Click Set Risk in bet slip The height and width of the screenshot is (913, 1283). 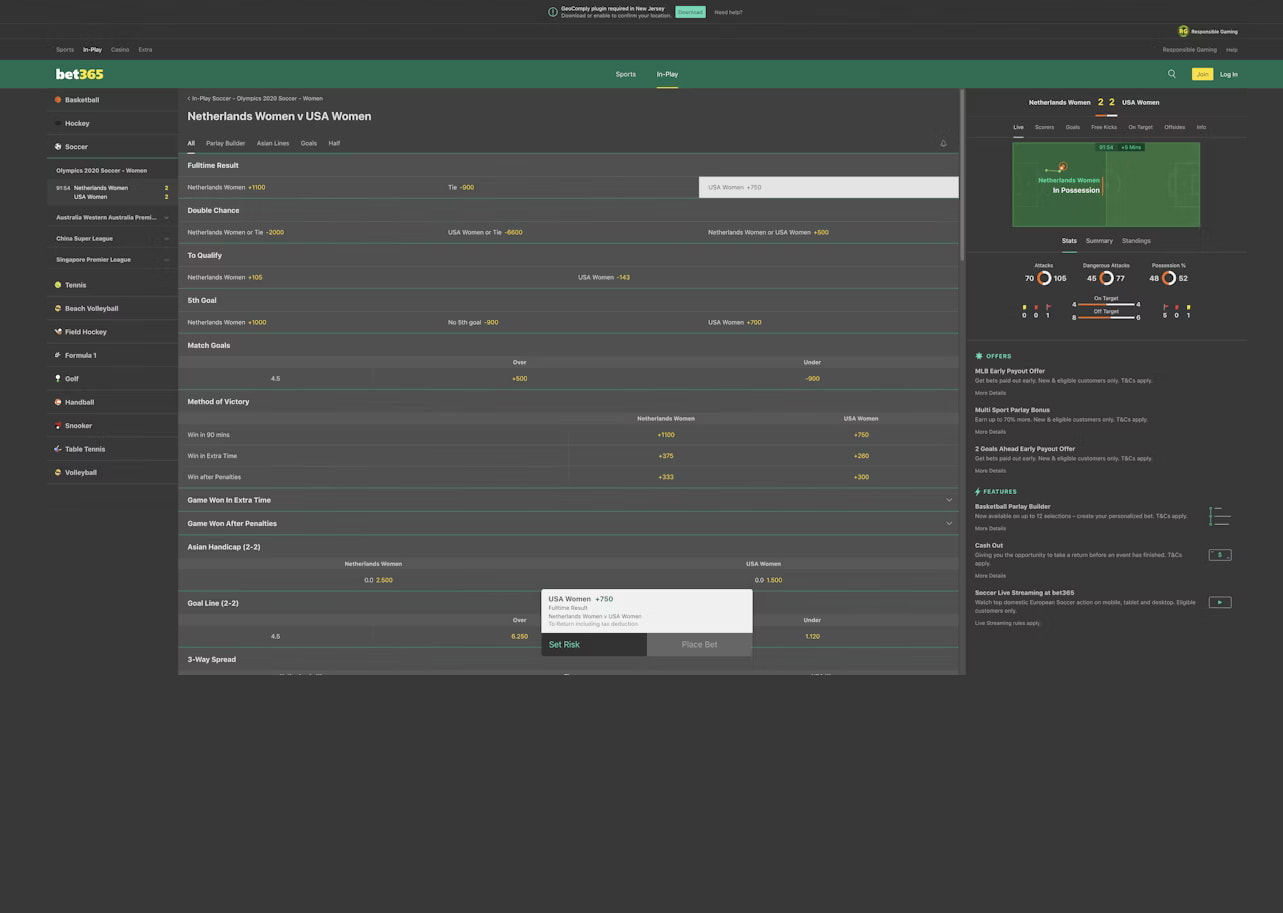tap(594, 645)
